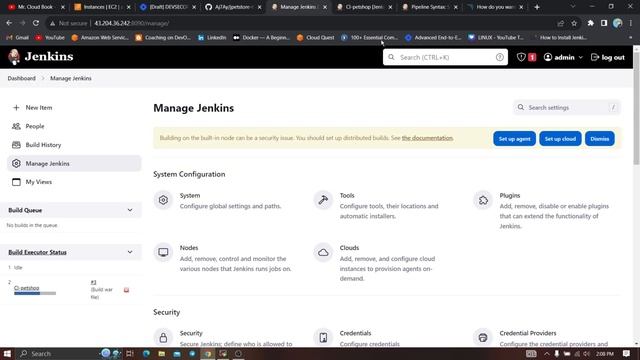Bookmark this page with the star icon

(x=574, y=23)
